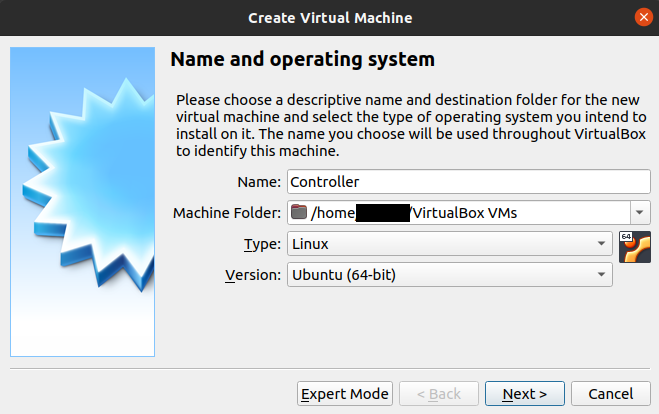Screen dimensions: 659x414
Task: Click the Machine Folder label
Action: click(226, 213)
